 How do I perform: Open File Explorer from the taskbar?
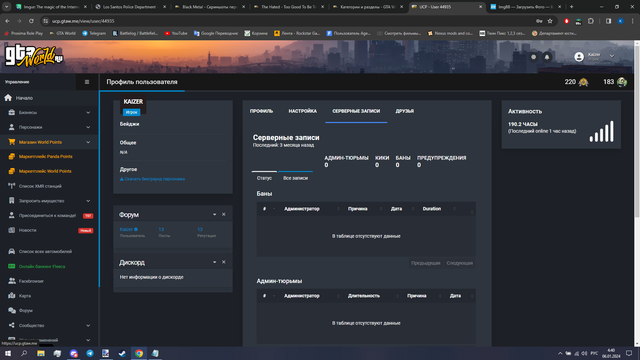click(41, 353)
